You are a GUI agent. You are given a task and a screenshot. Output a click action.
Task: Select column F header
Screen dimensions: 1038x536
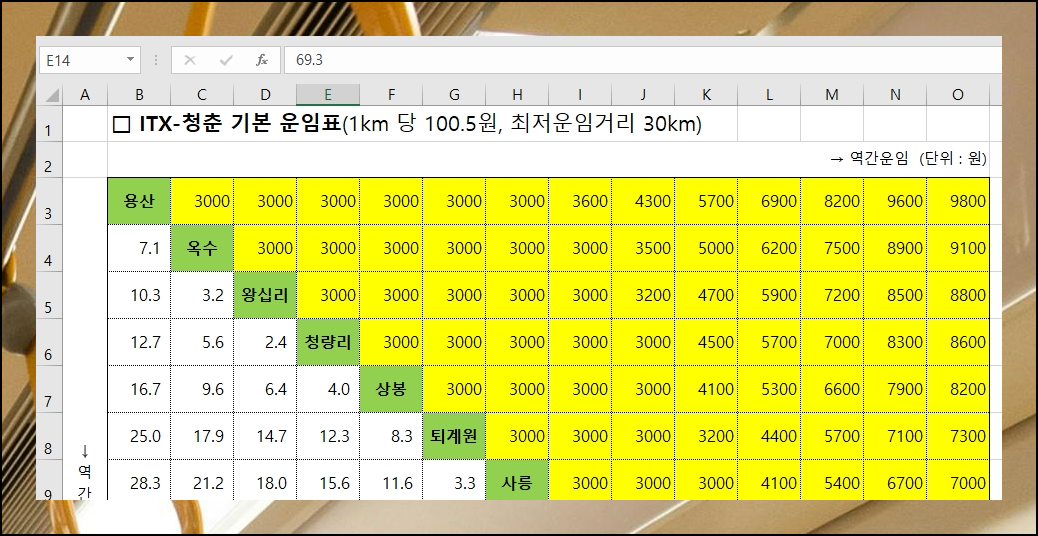tap(391, 95)
